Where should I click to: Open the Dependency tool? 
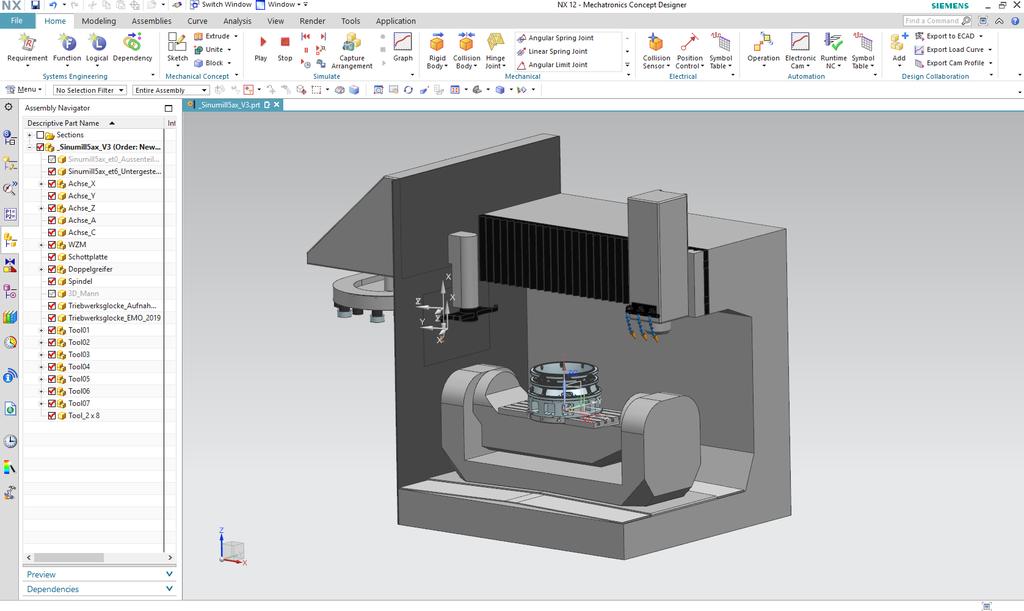tap(133, 48)
